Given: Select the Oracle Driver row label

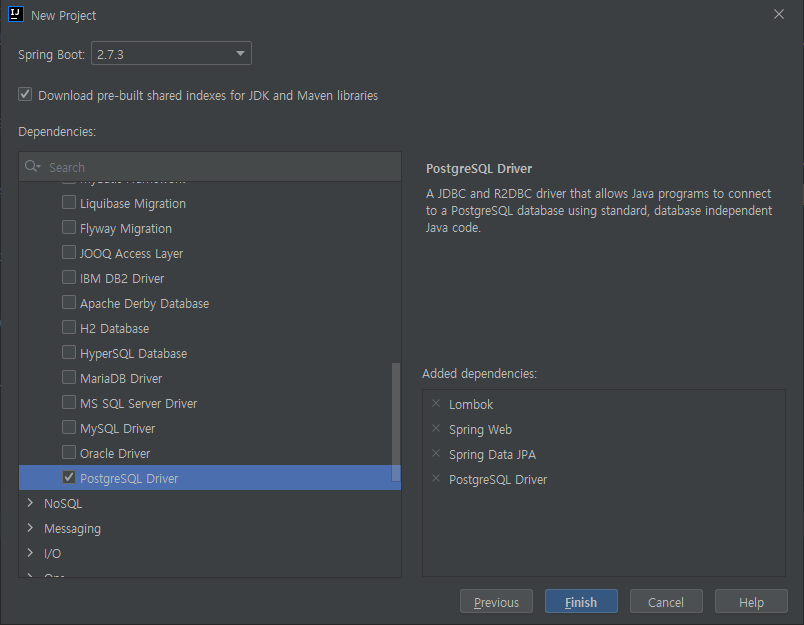Looking at the screenshot, I should [115, 454].
